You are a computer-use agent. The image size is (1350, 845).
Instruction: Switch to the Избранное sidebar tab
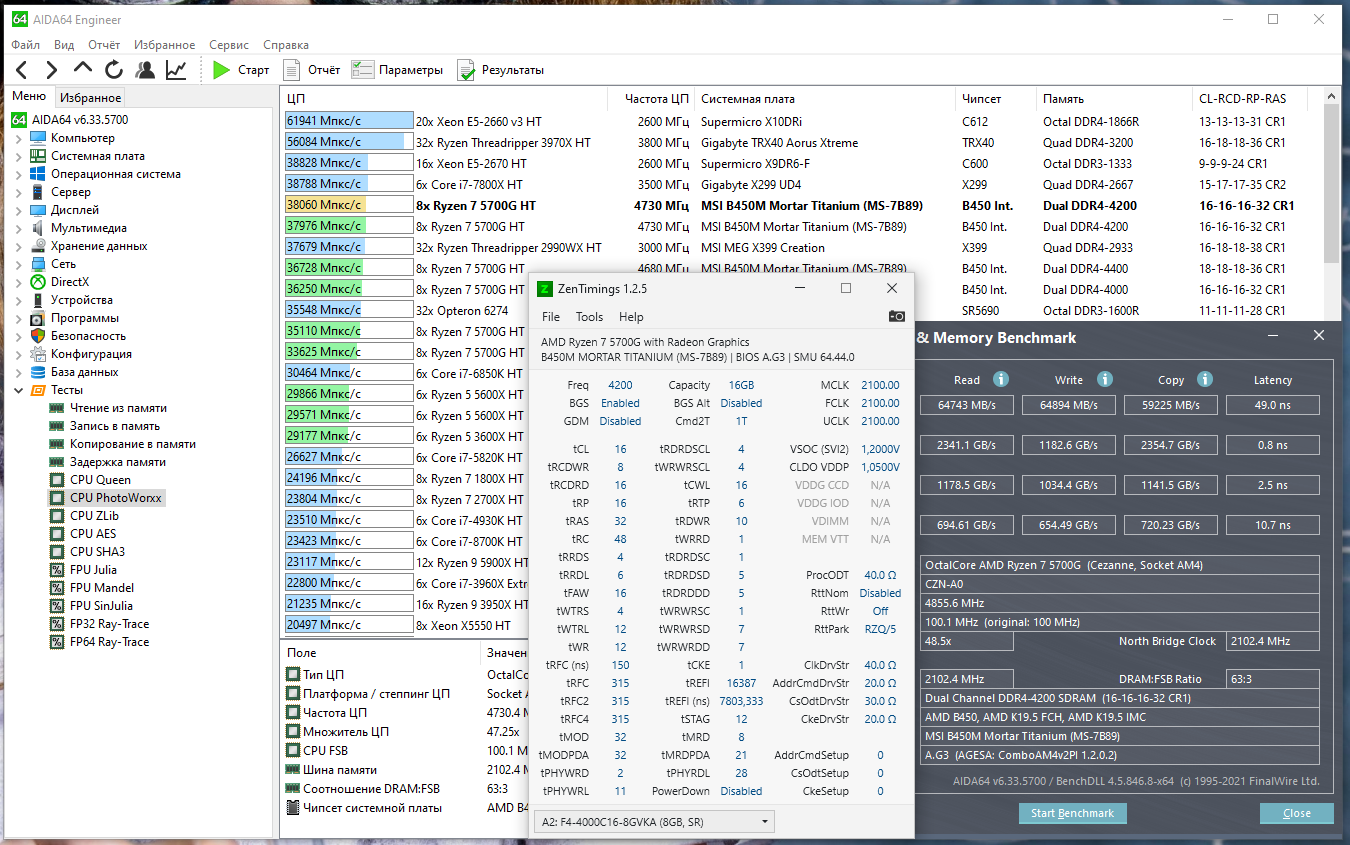[x=90, y=98]
